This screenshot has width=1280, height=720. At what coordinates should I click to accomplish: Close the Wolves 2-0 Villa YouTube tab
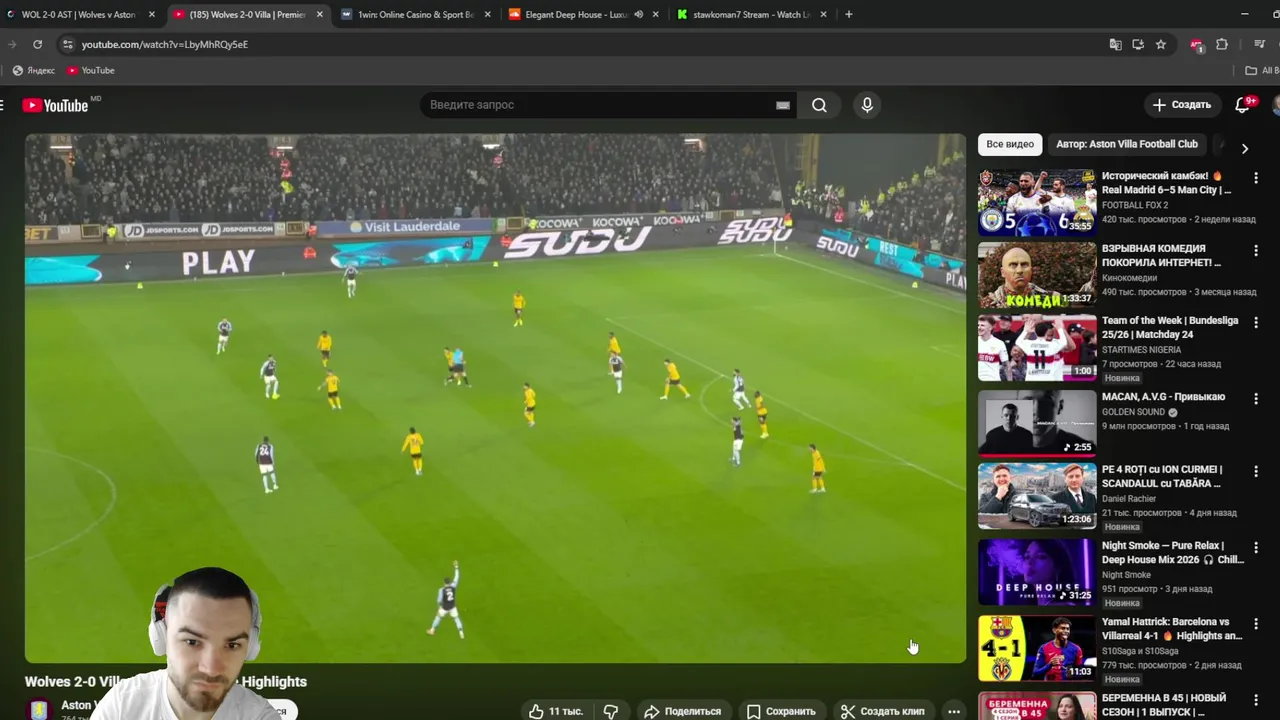tap(320, 14)
